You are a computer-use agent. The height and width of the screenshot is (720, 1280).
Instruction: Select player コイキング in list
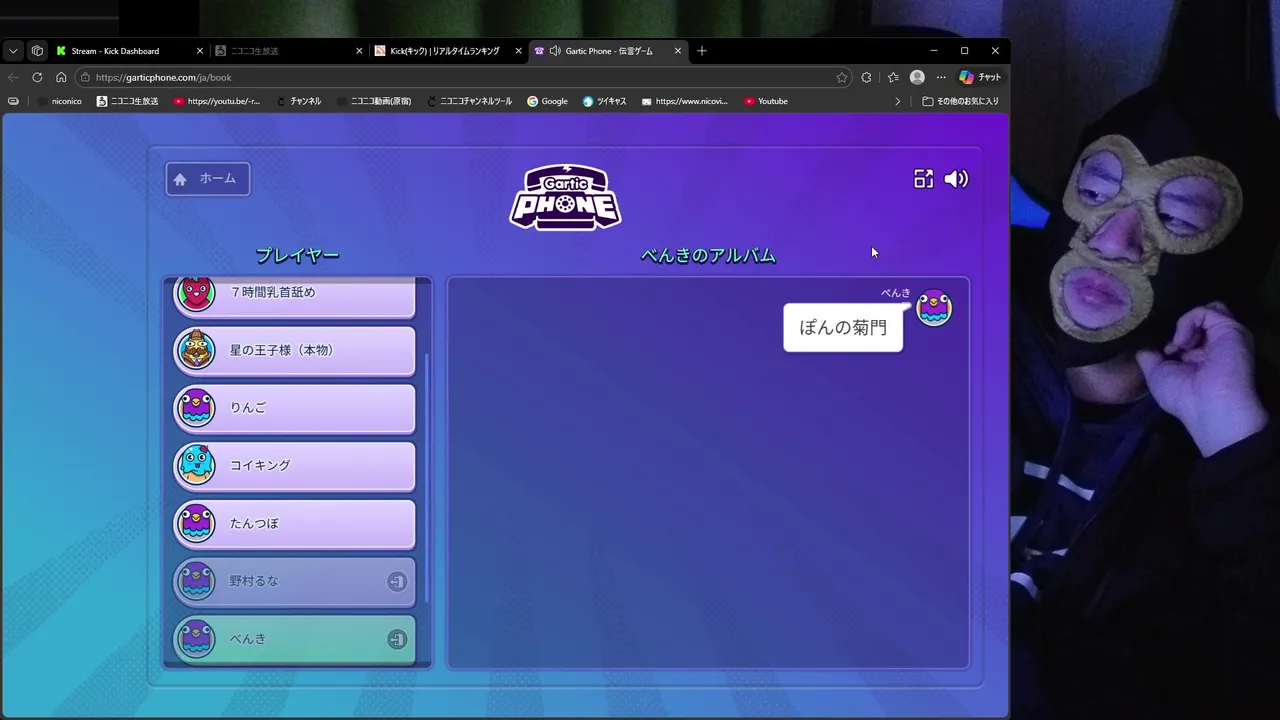(295, 465)
